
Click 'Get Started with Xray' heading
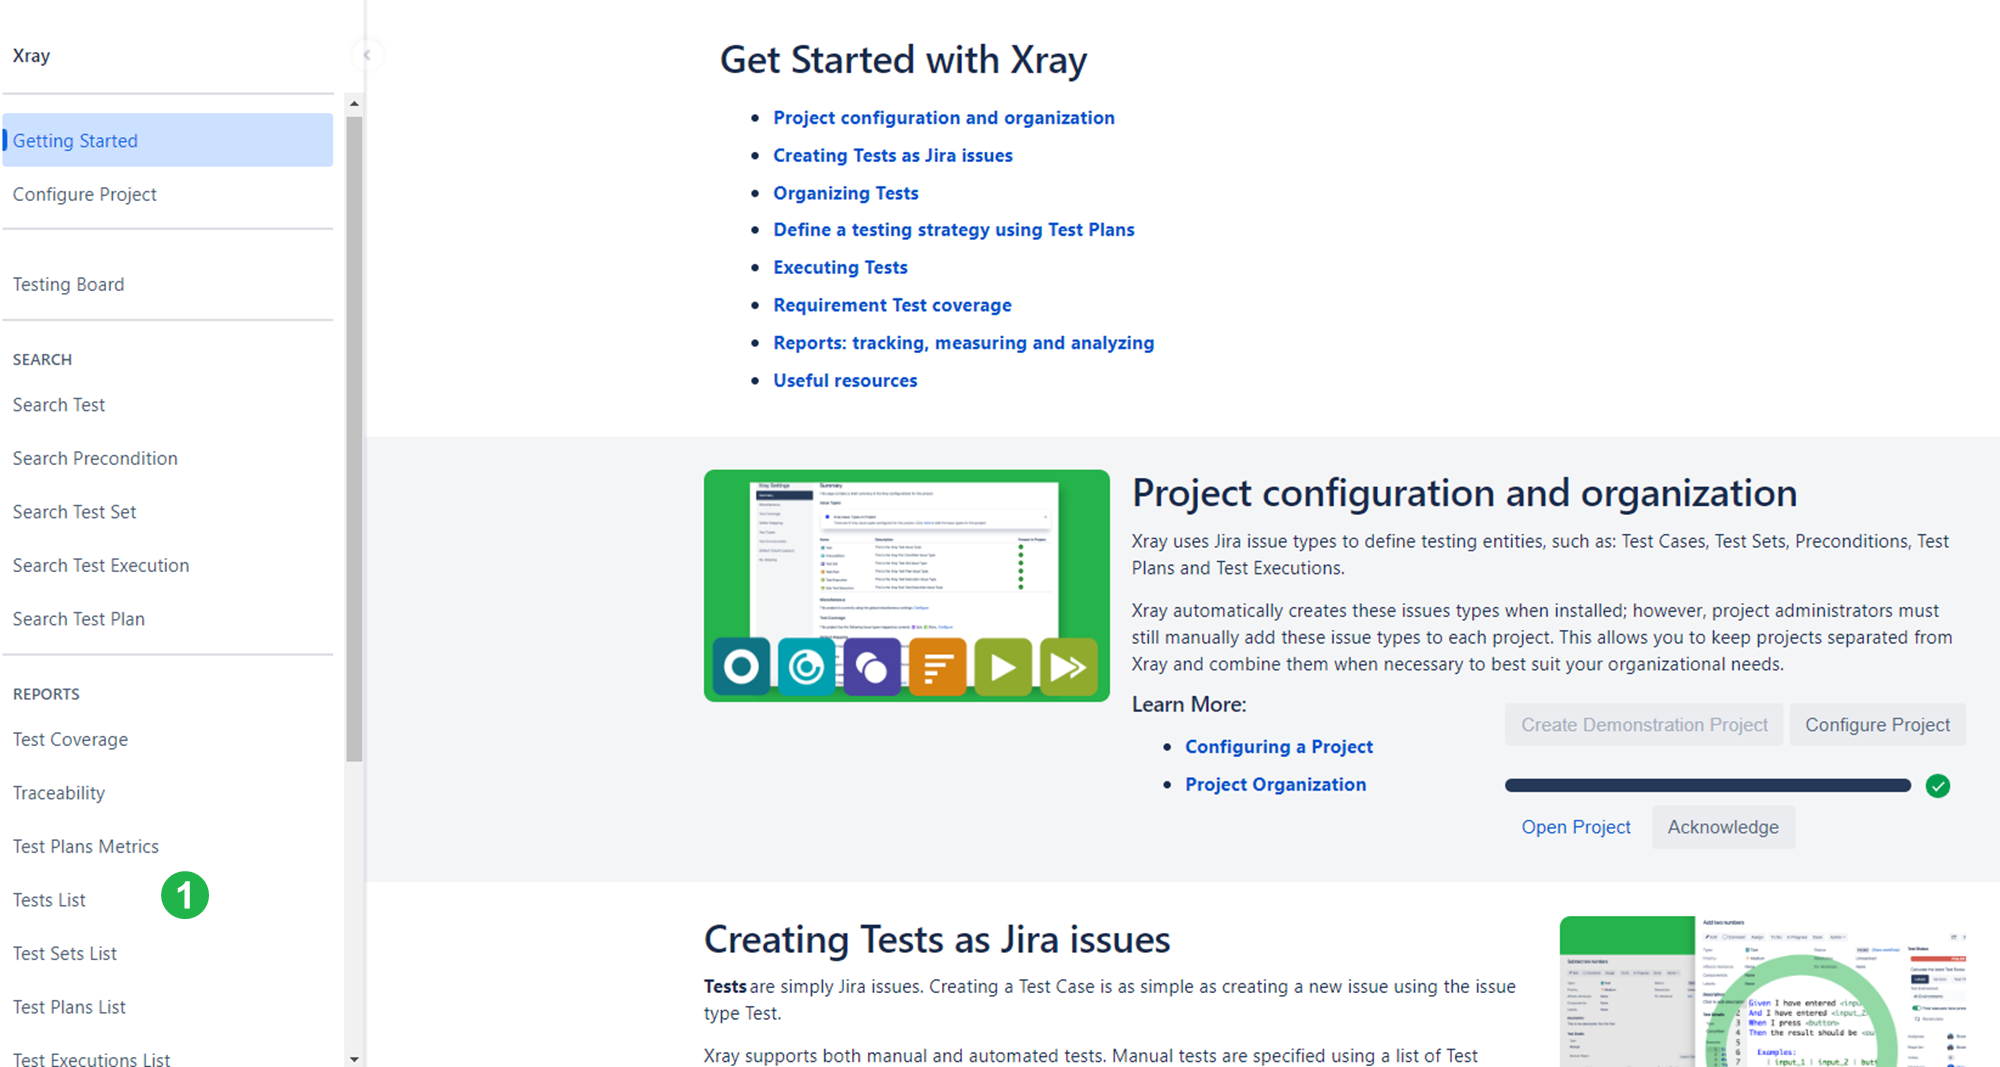(x=903, y=60)
